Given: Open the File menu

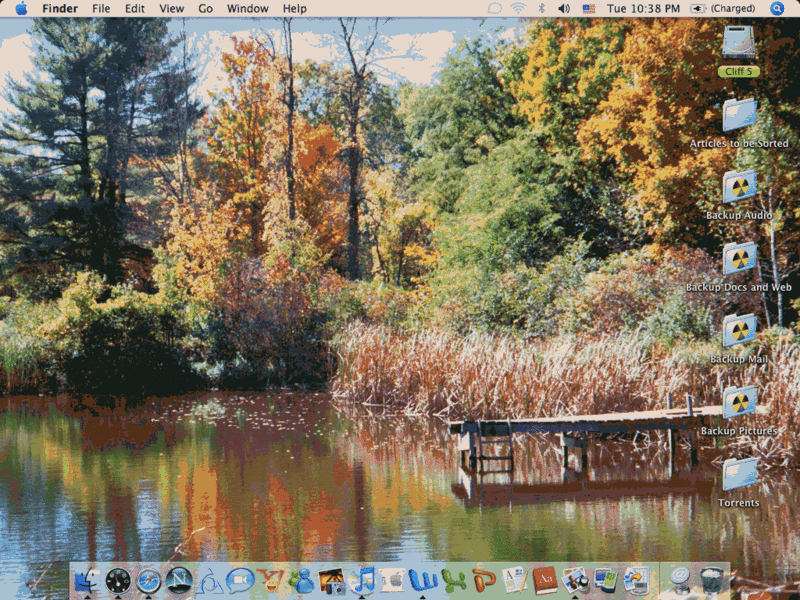Looking at the screenshot, I should click(x=101, y=9).
